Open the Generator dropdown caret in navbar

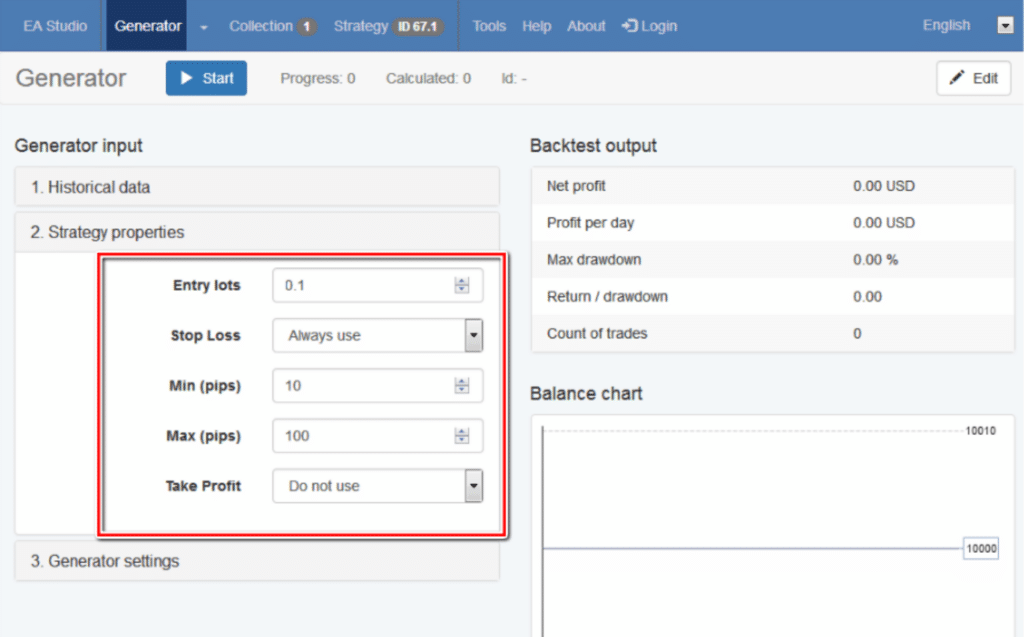pos(204,27)
